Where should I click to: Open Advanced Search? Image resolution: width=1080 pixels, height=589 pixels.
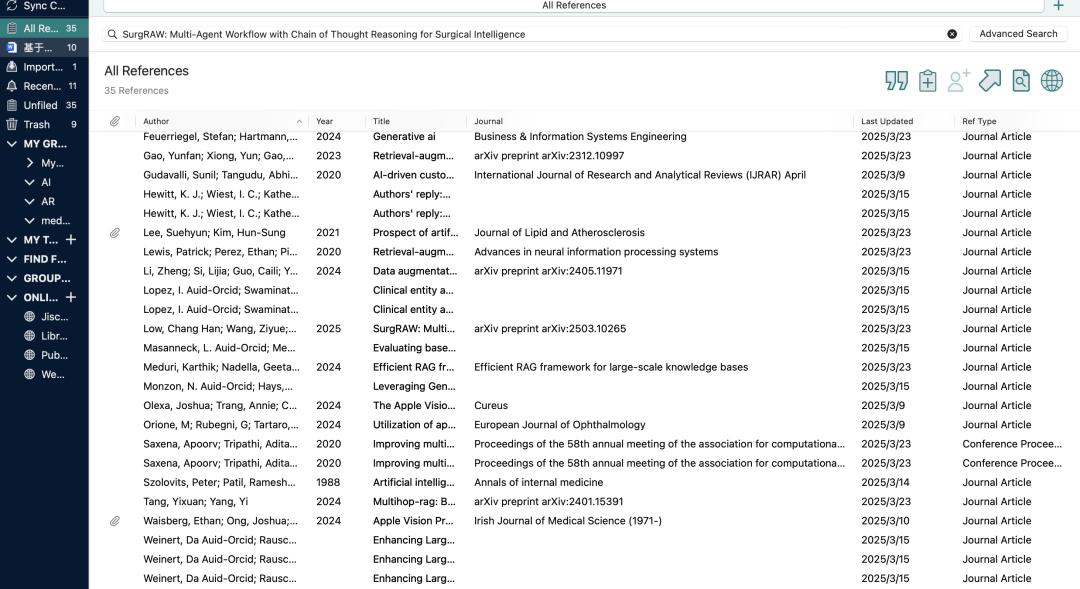coord(1018,34)
